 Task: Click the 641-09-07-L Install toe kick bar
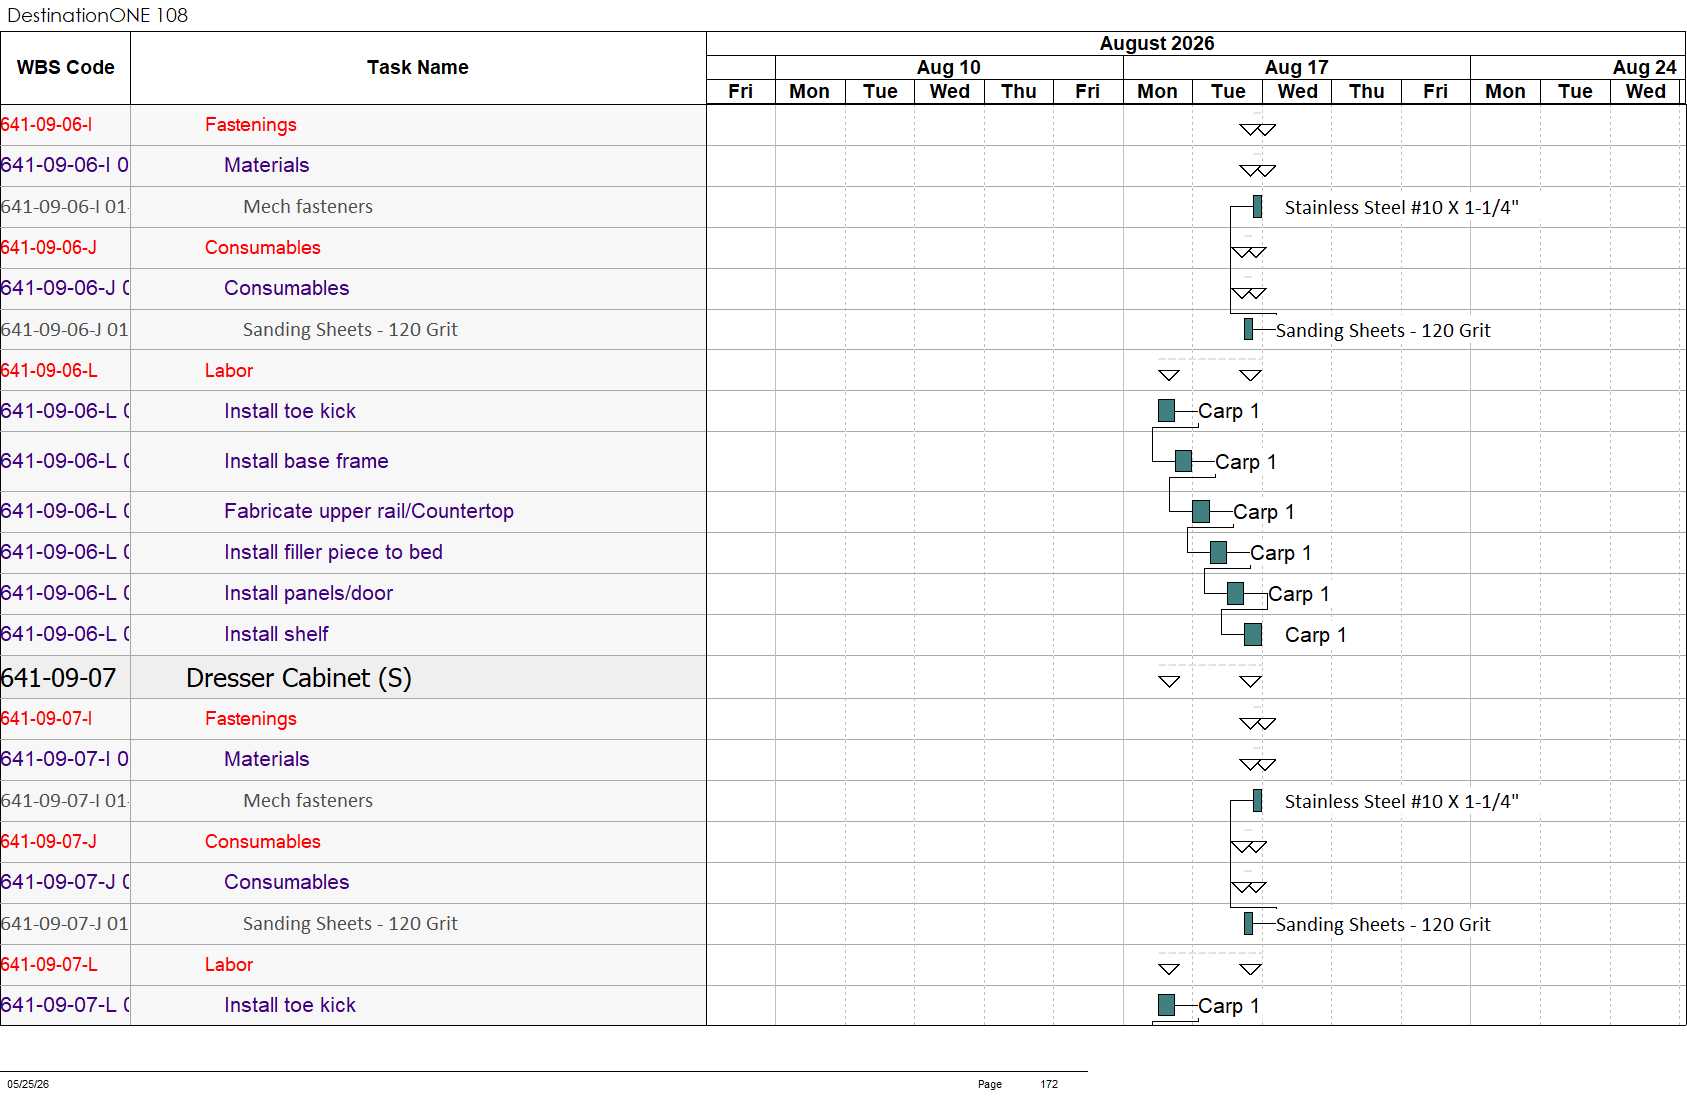[x=1166, y=1005]
